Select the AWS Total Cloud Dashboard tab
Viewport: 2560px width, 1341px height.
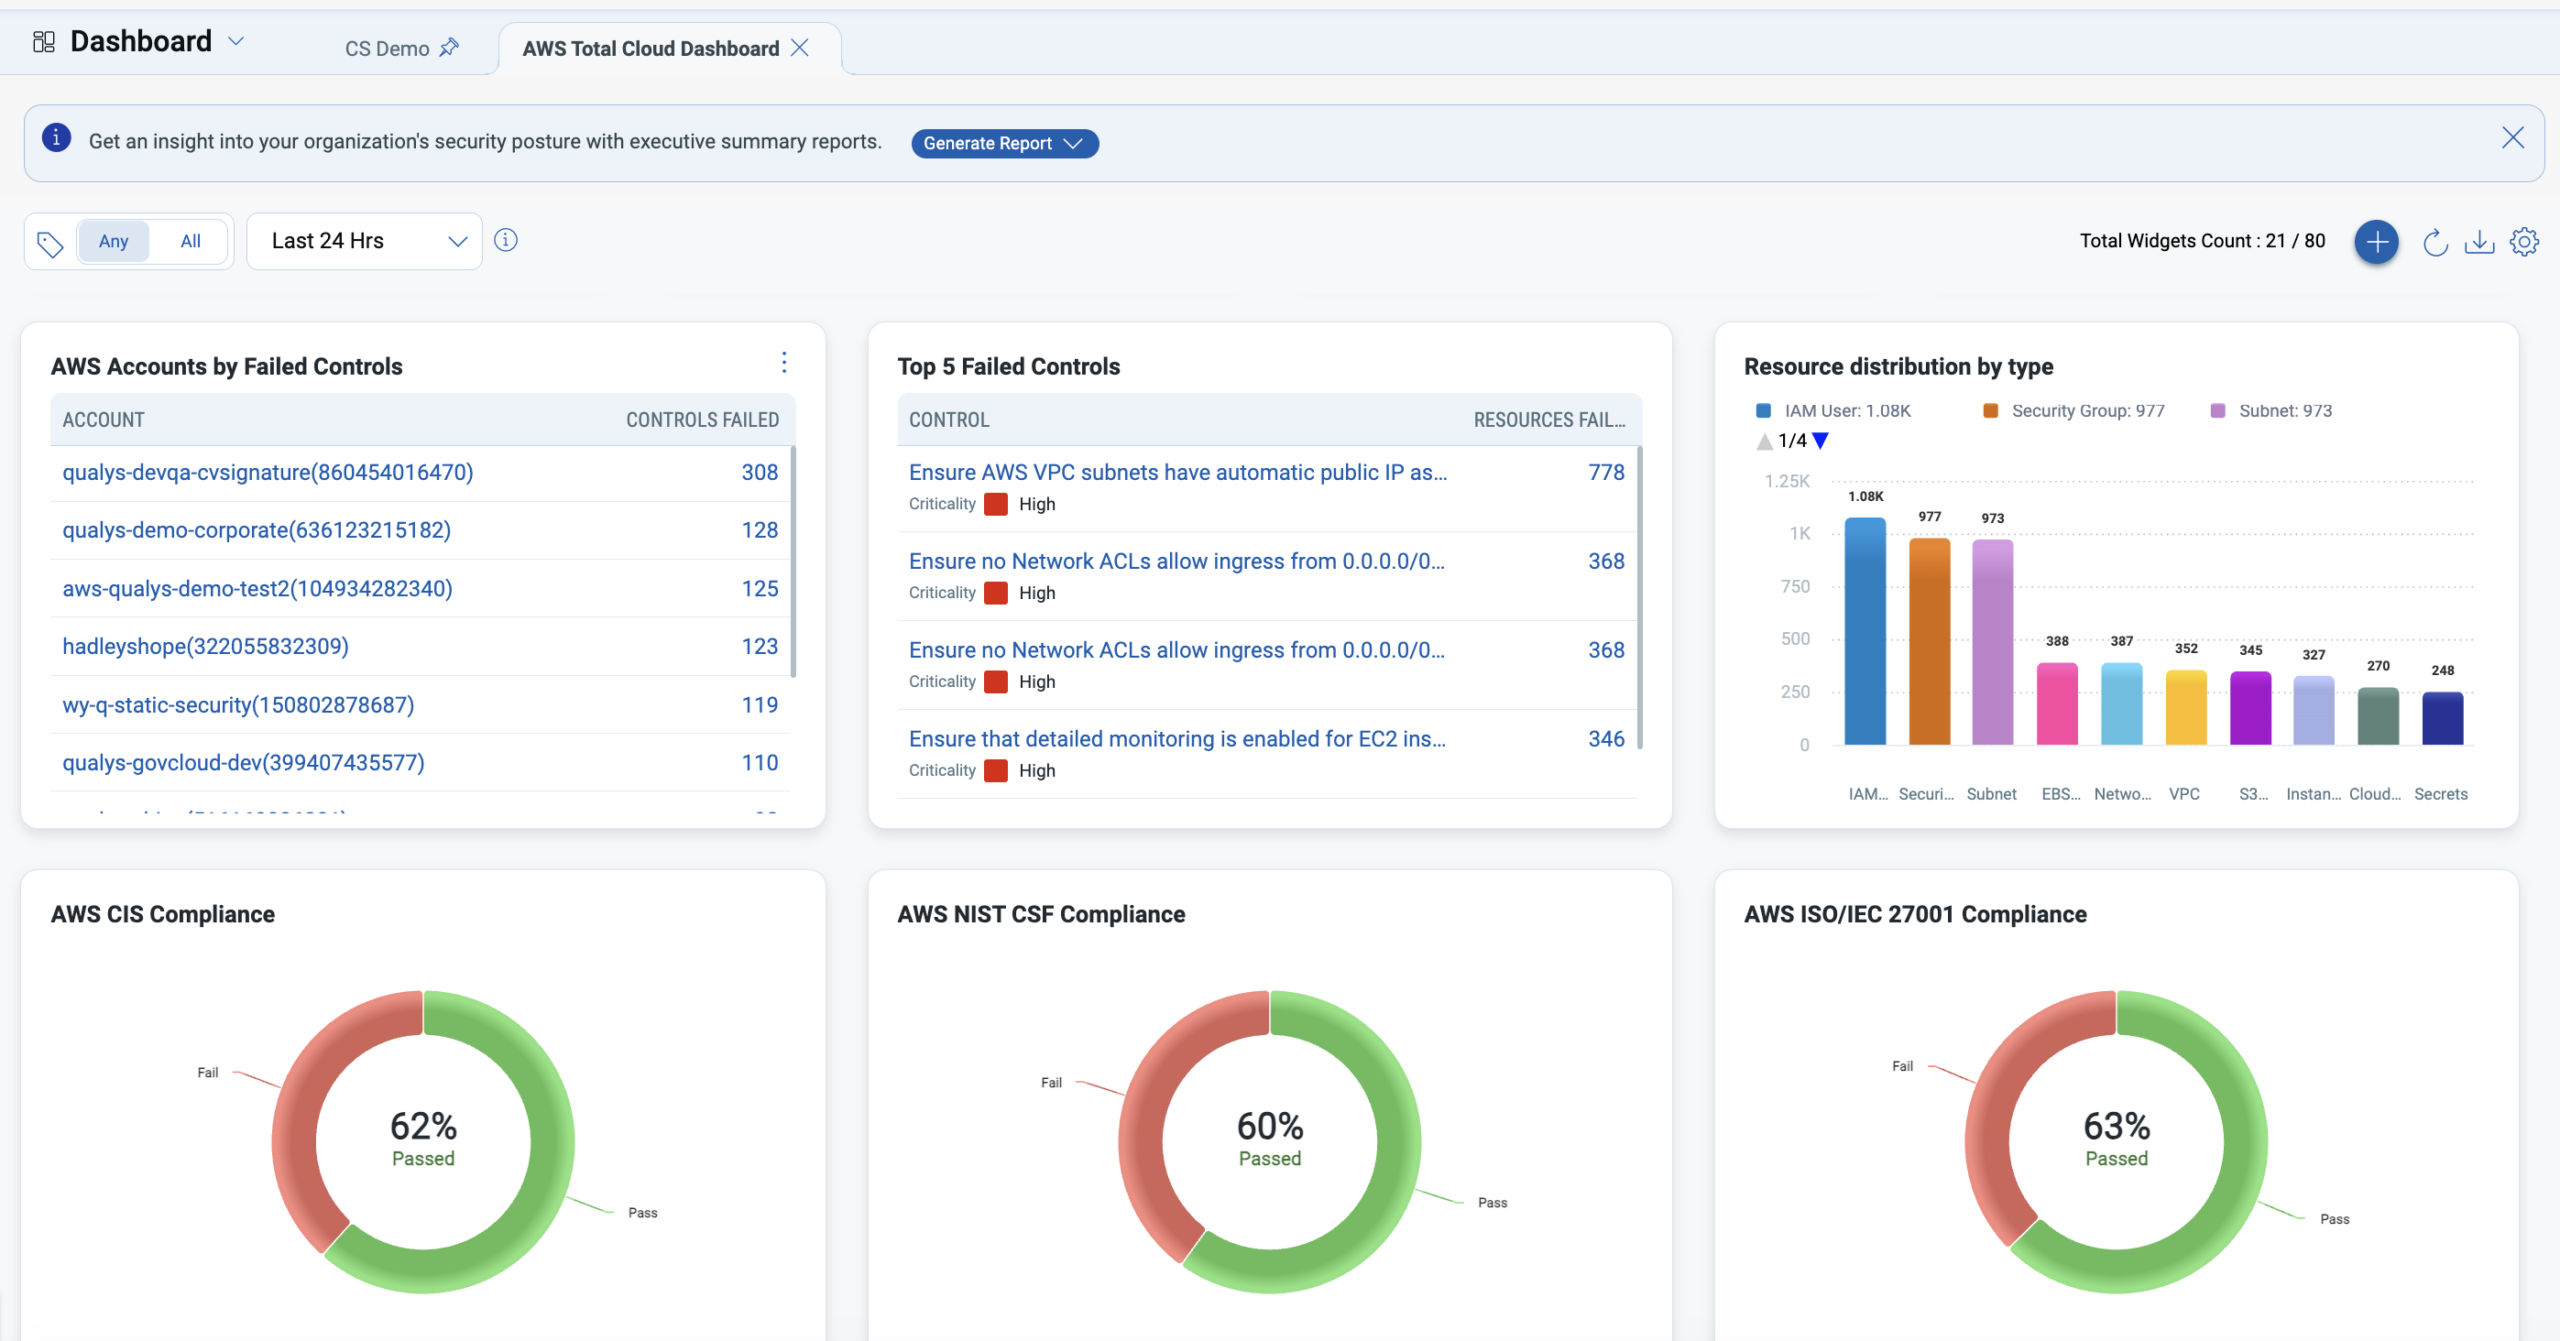[x=651, y=47]
